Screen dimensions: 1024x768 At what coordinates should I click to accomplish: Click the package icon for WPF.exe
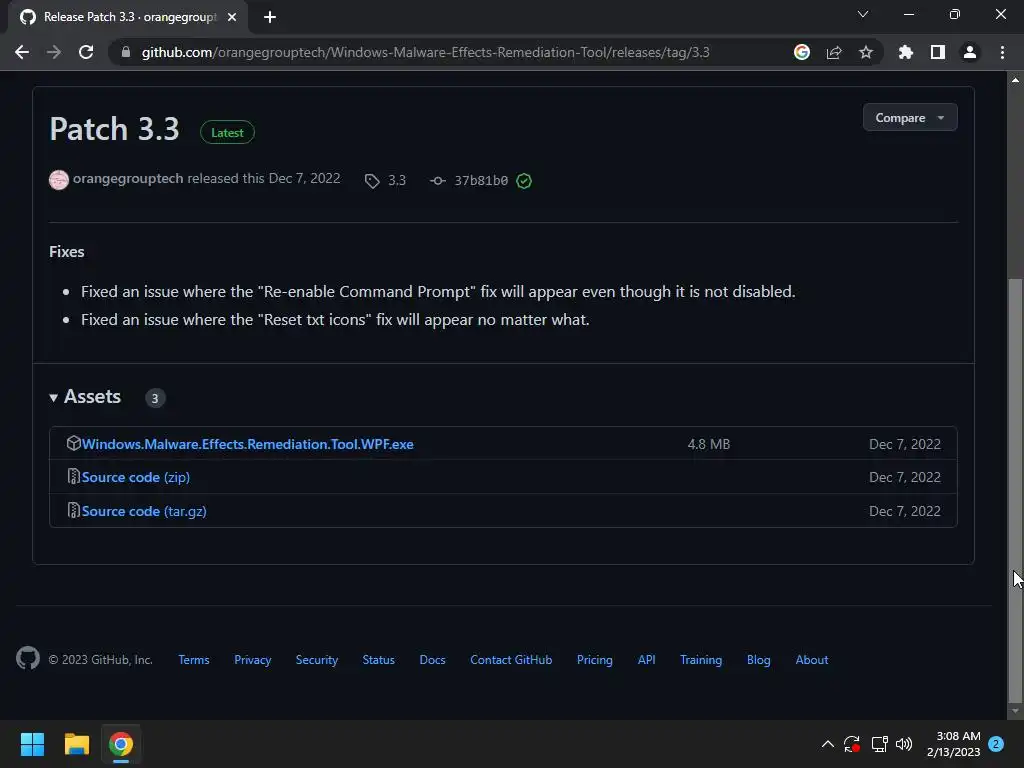pyautogui.click(x=74, y=443)
